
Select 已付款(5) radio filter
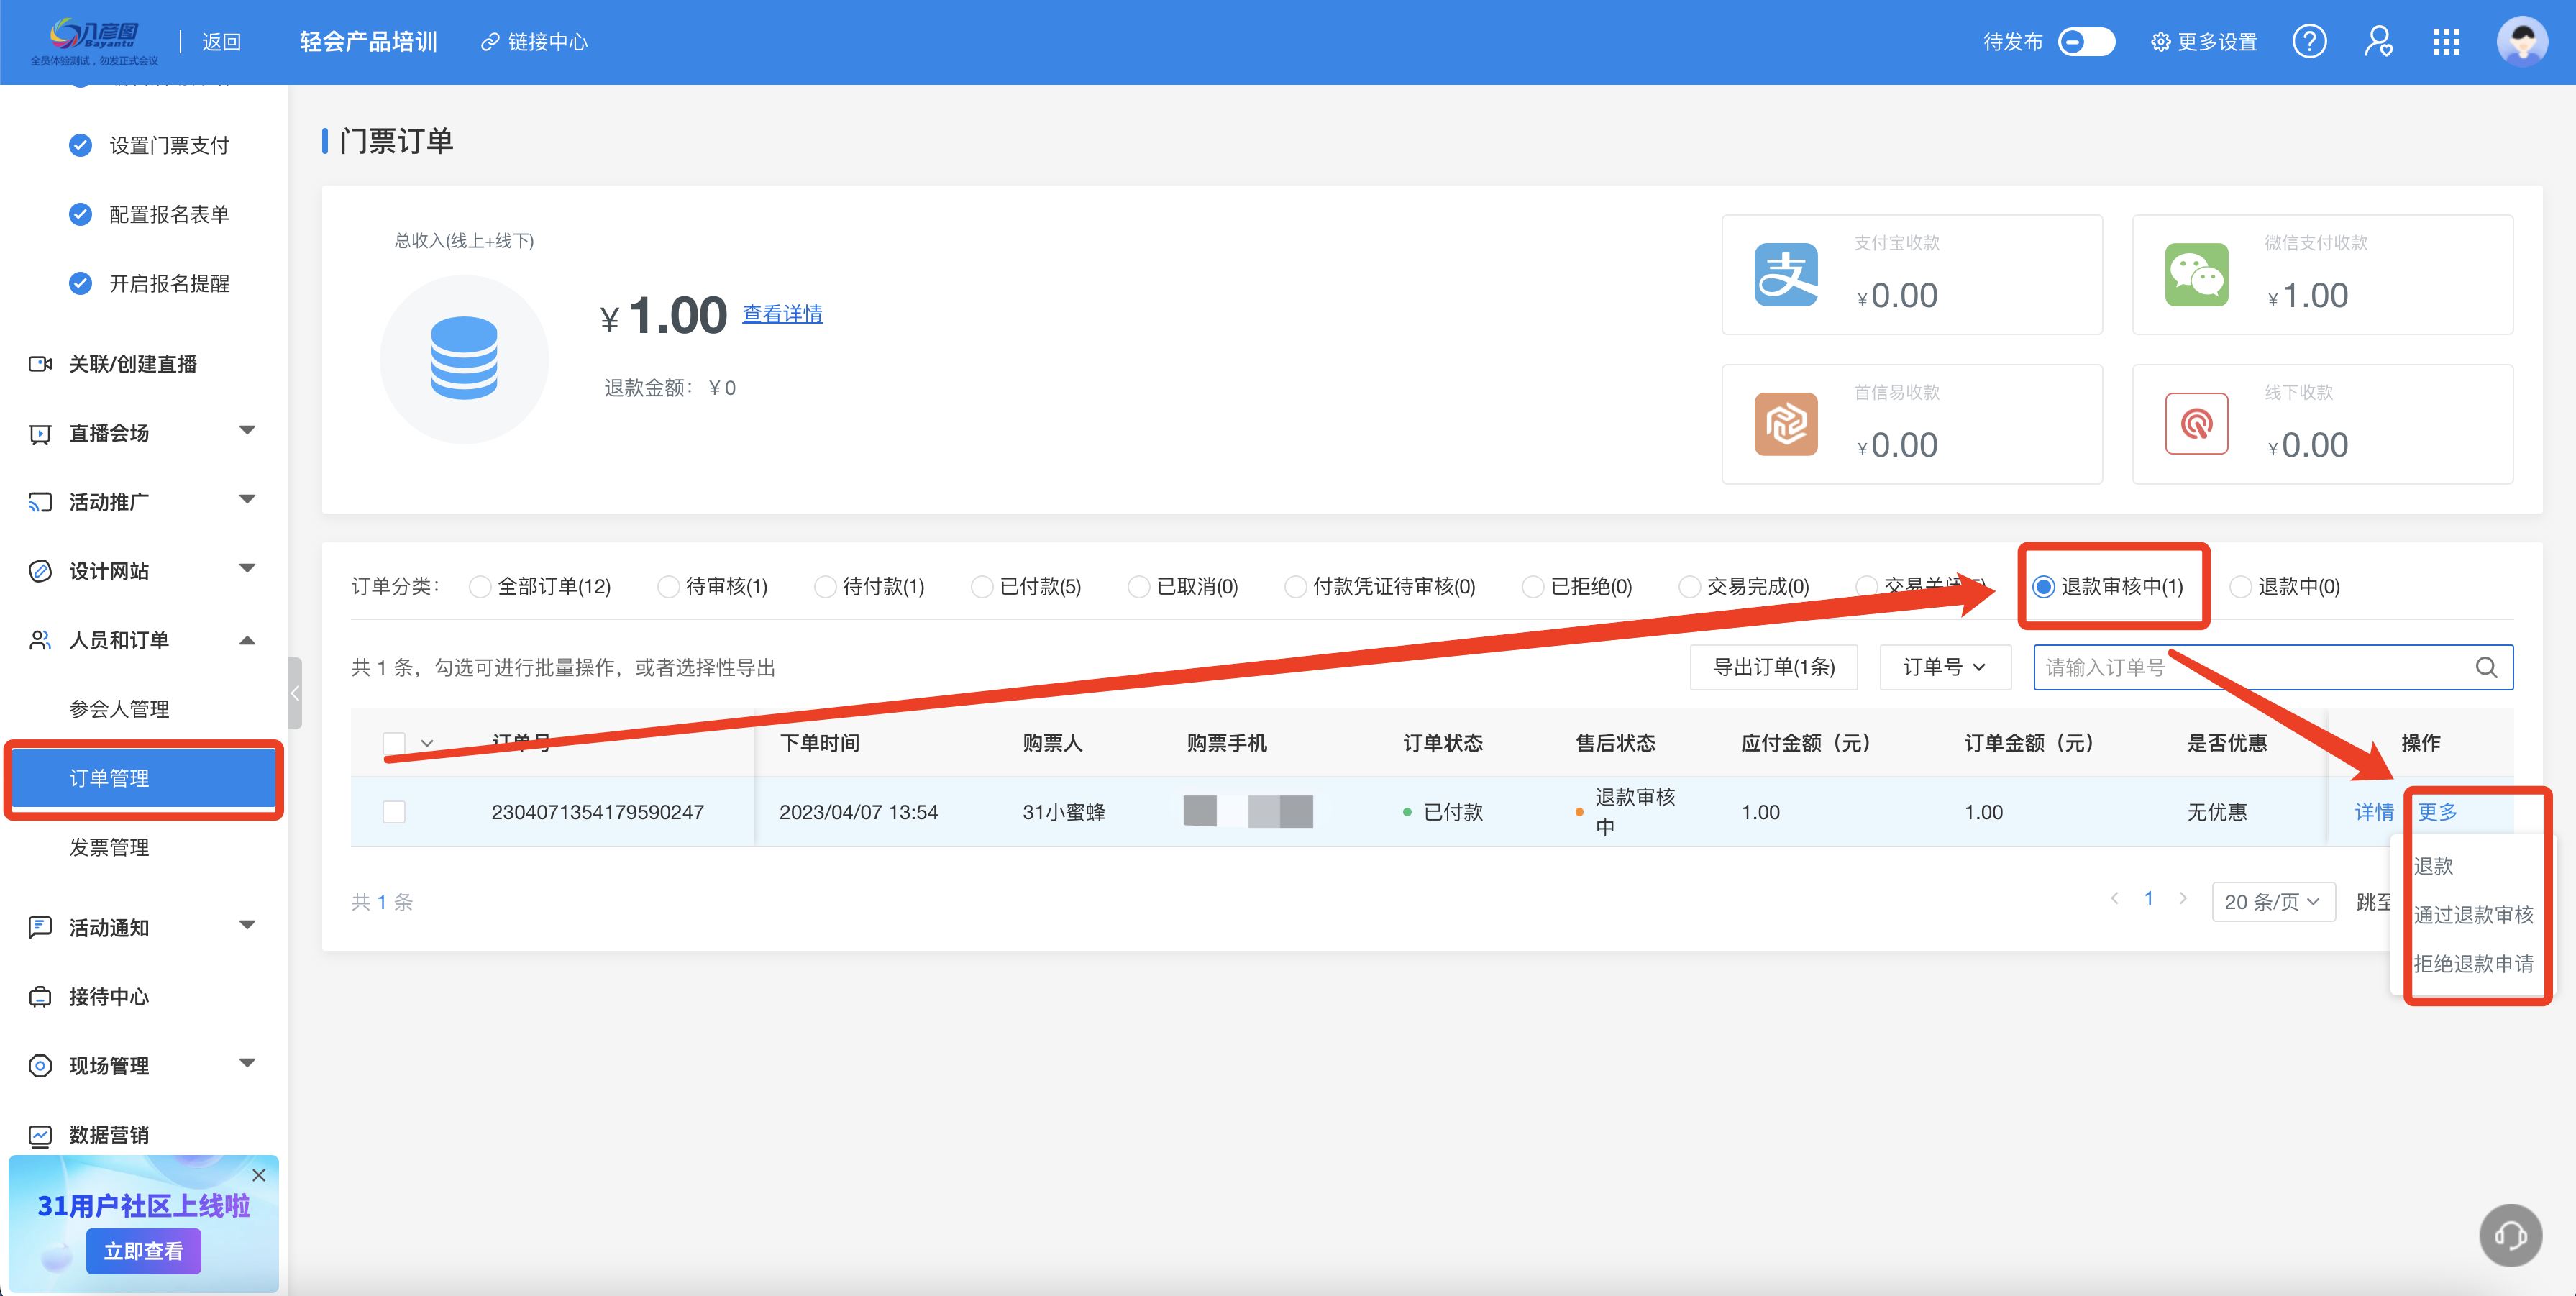[983, 587]
